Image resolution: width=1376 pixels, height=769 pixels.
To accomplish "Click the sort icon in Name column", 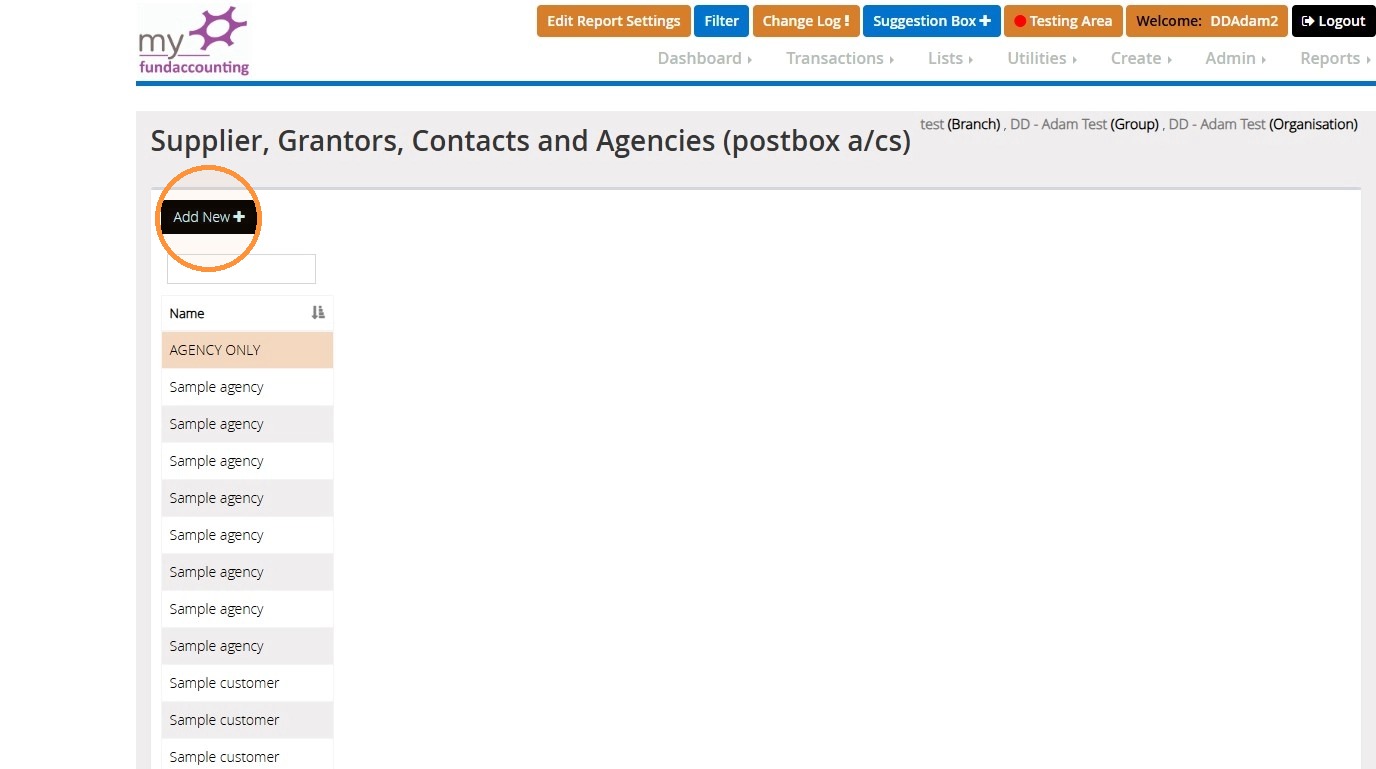I will (x=318, y=313).
